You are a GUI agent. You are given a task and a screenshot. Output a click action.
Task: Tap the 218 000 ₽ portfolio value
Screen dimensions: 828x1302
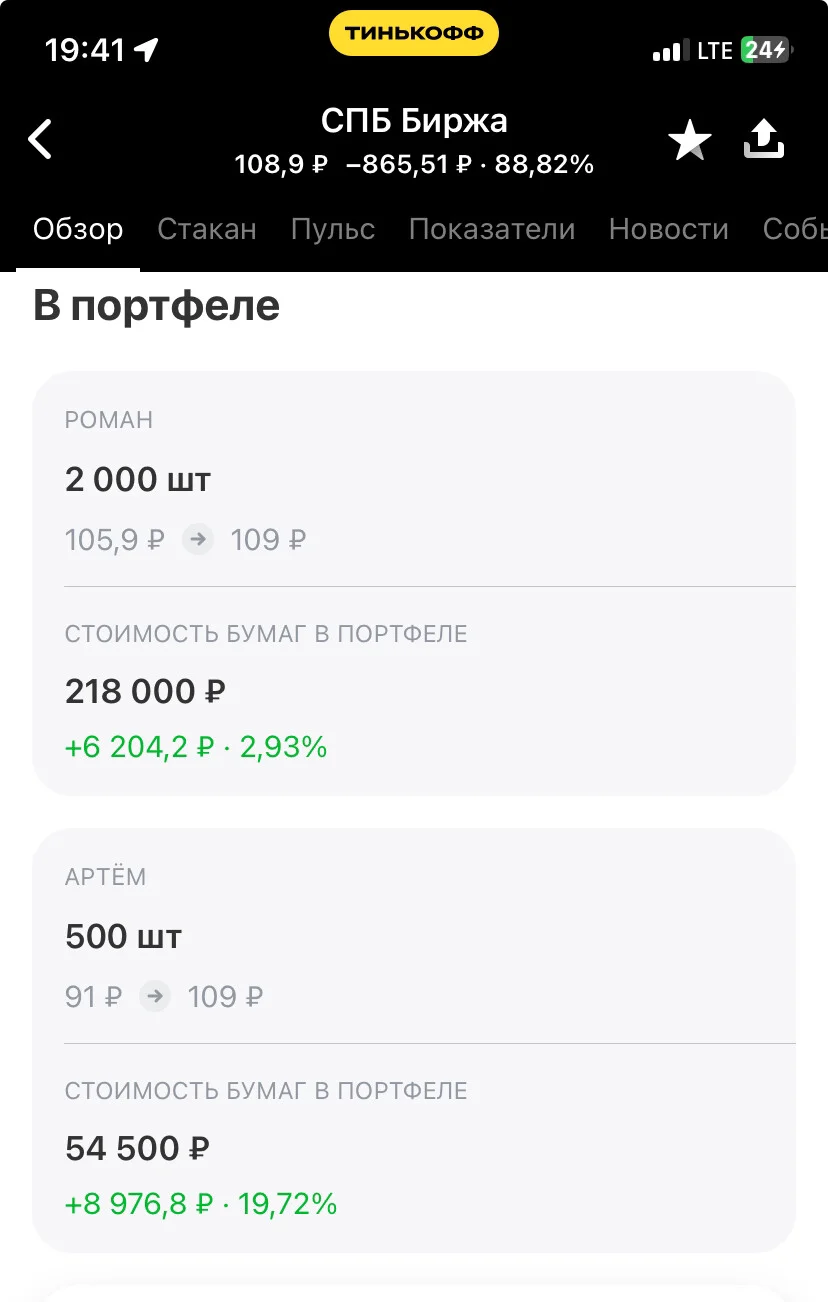point(145,691)
